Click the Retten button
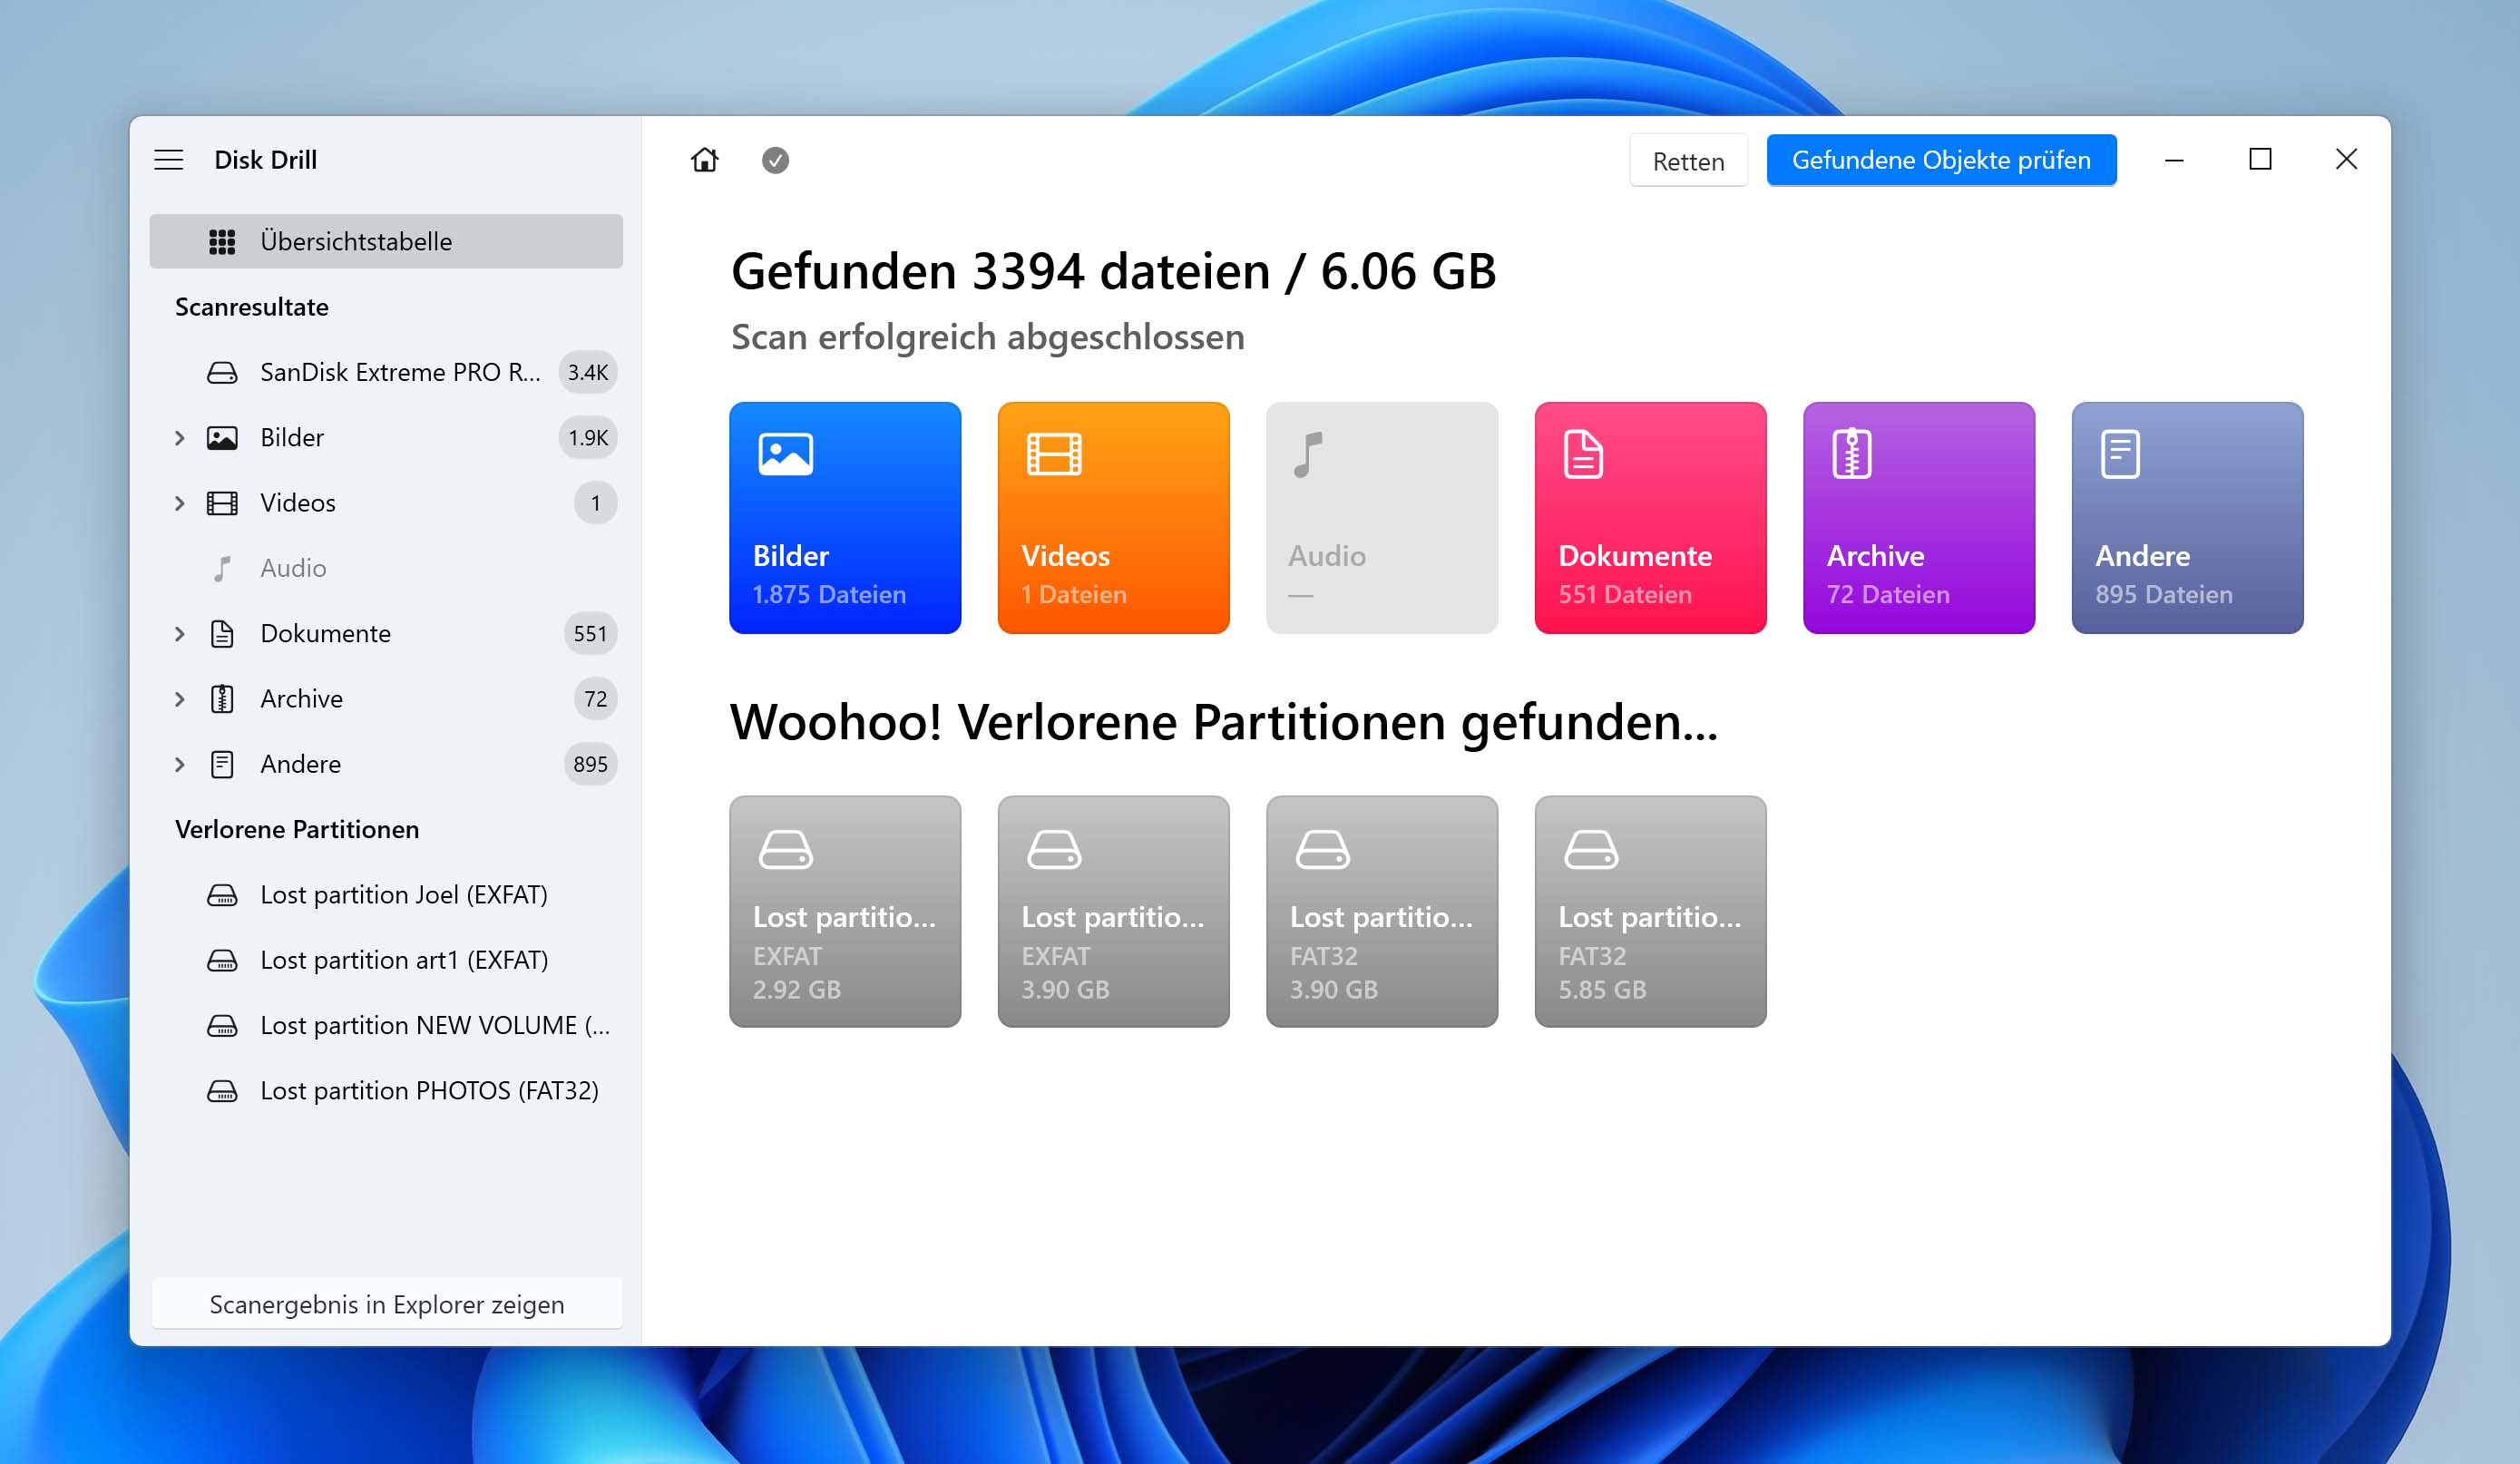Viewport: 2520px width, 1464px height. [1689, 161]
